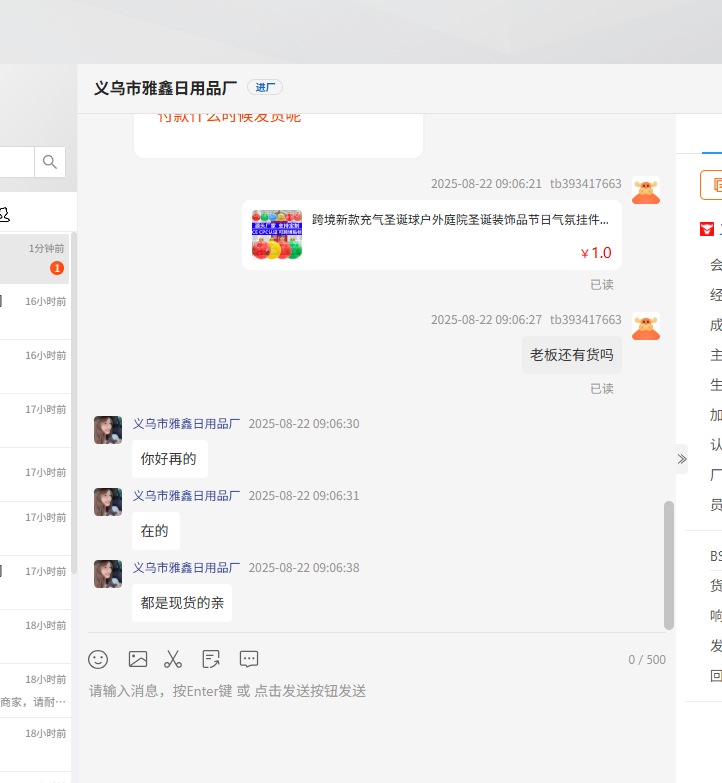Click the send image icon
The height and width of the screenshot is (783, 722).
click(138, 659)
